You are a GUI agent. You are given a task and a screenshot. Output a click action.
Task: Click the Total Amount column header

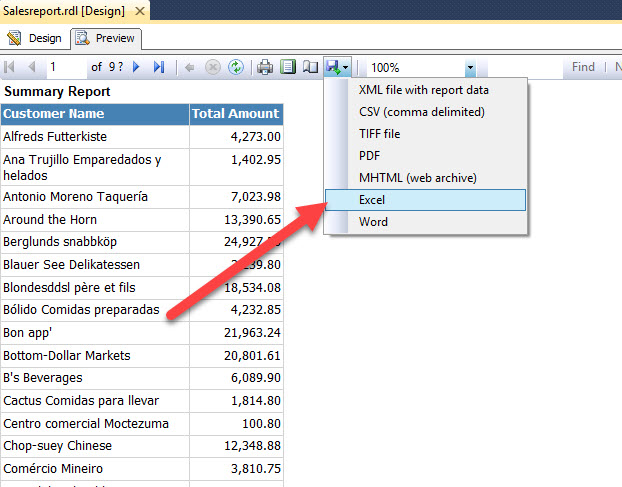click(236, 114)
